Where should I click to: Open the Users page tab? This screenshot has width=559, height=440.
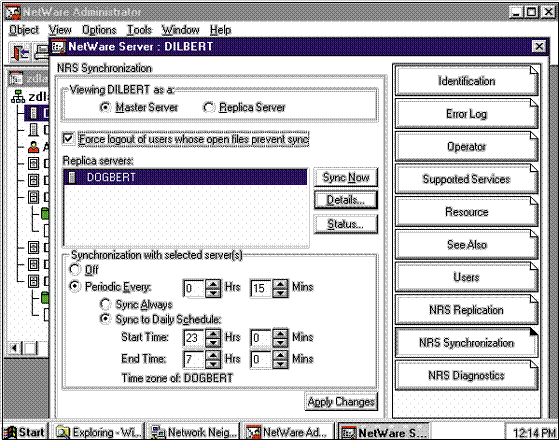[x=466, y=277]
